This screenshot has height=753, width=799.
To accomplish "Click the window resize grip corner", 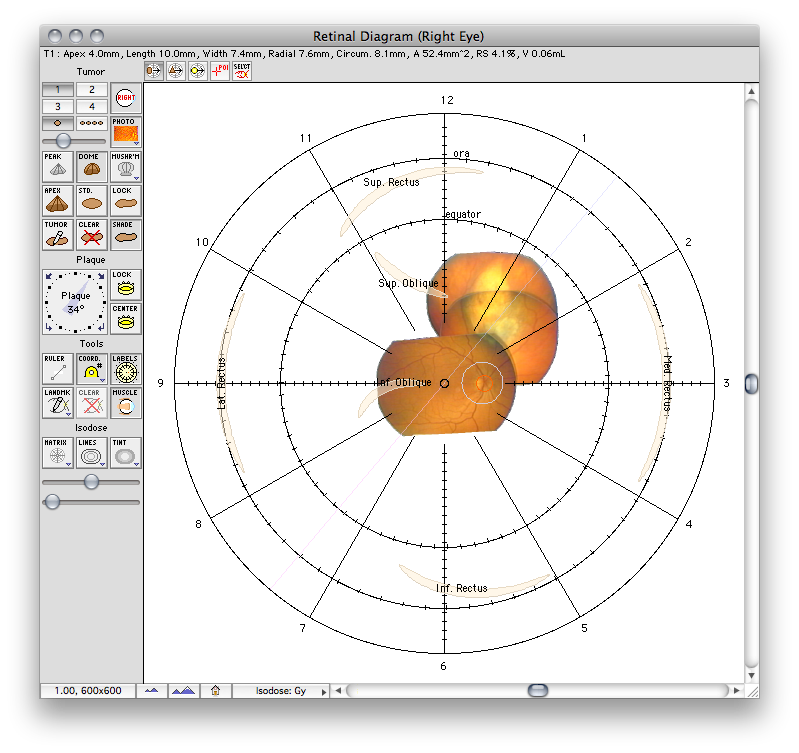I will [x=753, y=691].
